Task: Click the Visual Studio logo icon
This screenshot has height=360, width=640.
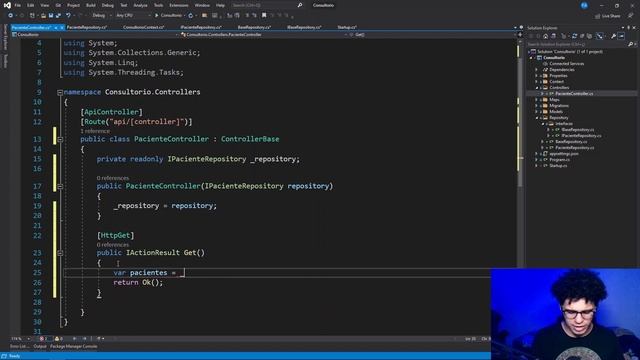Action: click(x=7, y=5)
